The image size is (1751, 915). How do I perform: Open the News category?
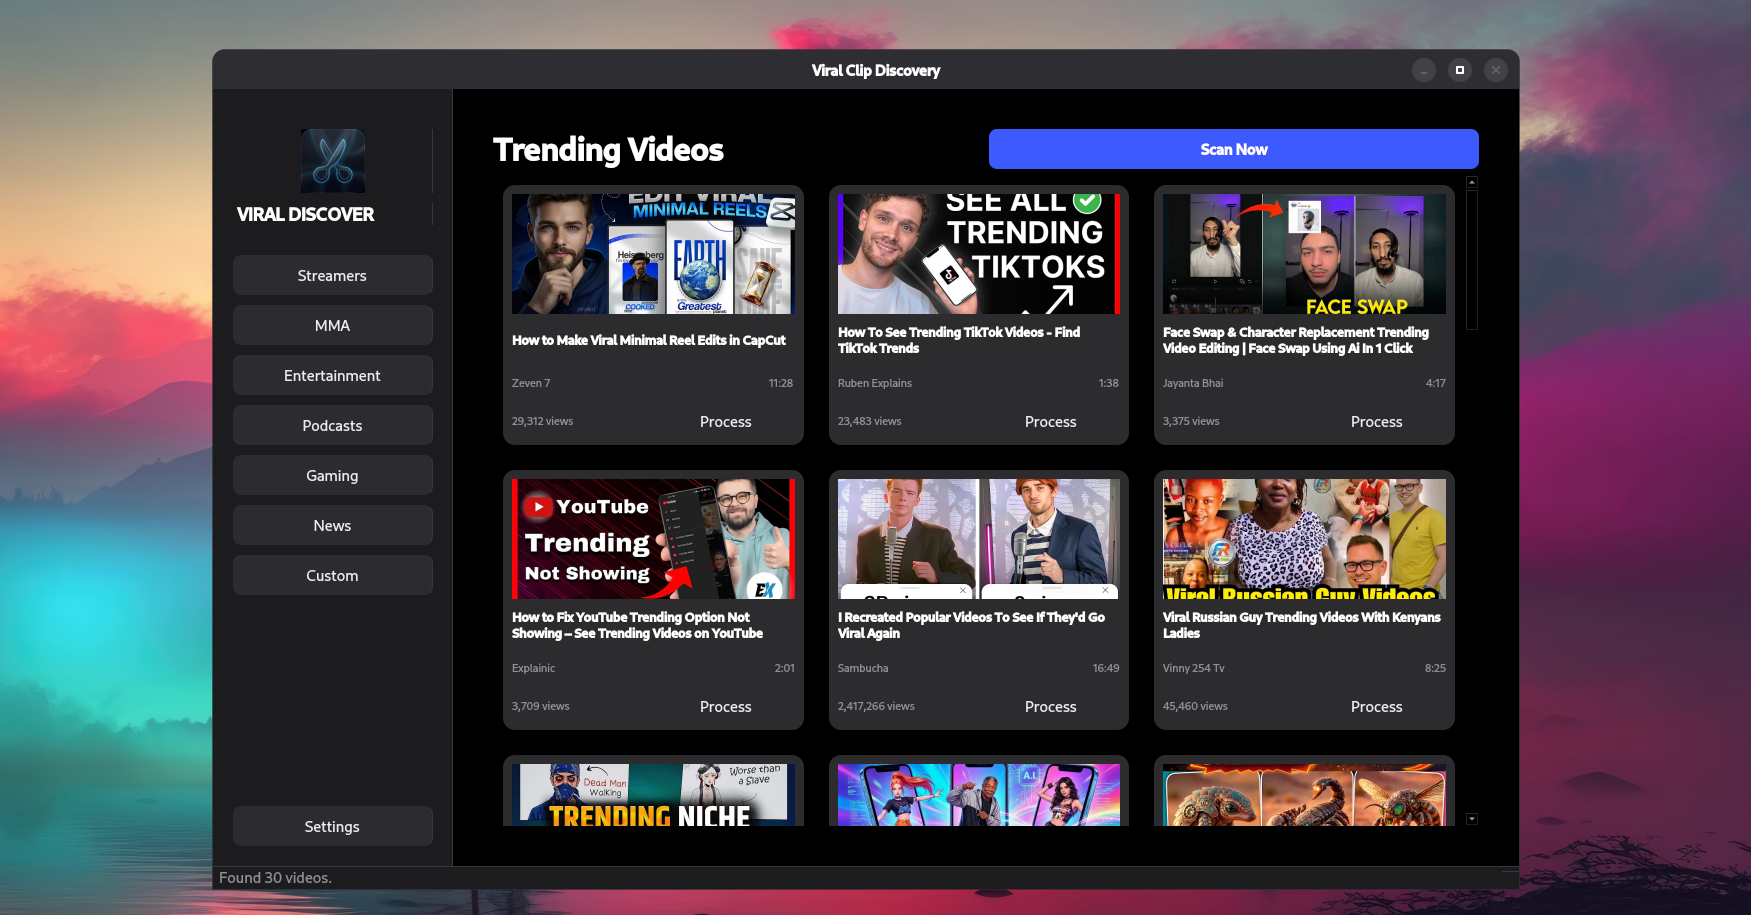pos(332,525)
